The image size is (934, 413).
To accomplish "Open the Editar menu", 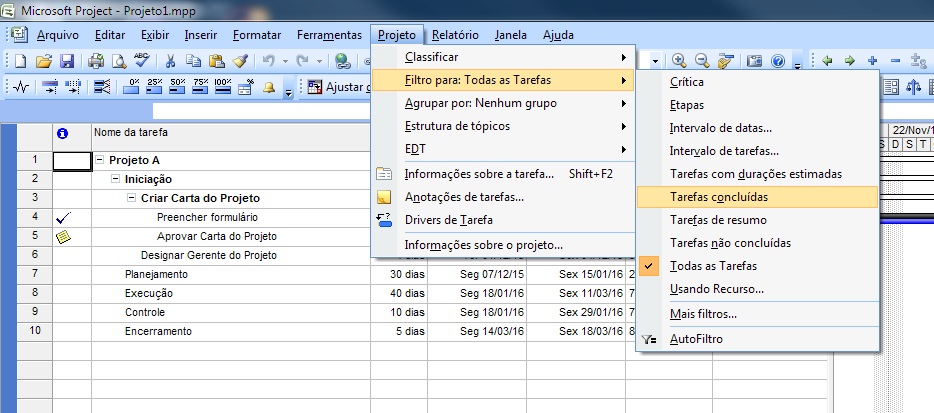I will click(x=110, y=35).
